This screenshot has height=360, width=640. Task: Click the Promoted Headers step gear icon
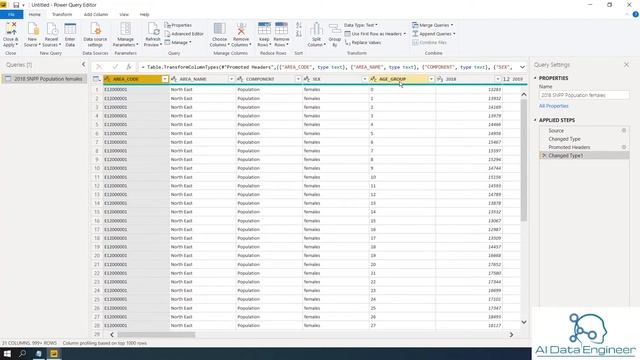coord(624,147)
